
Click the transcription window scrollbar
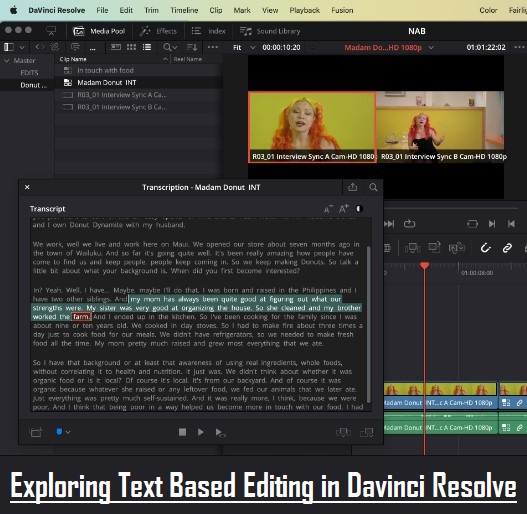click(x=369, y=323)
